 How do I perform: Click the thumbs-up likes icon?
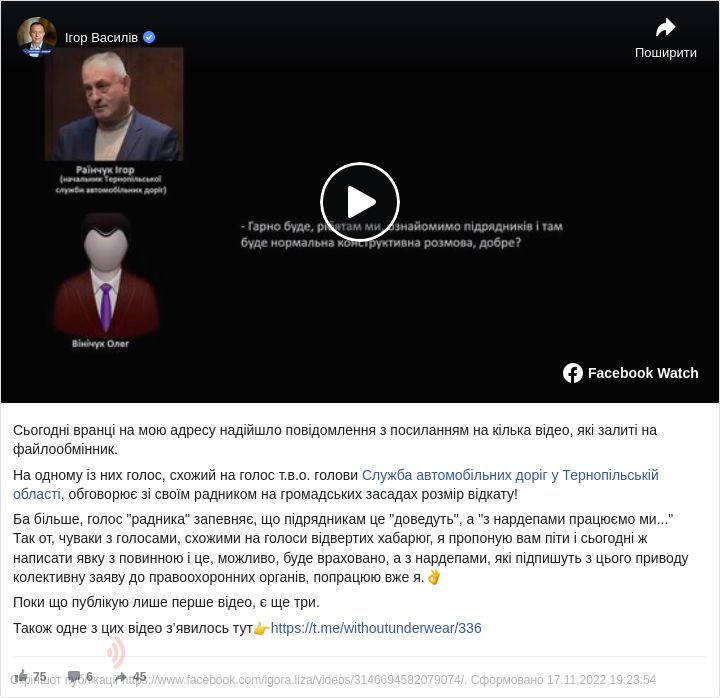[x=21, y=676]
